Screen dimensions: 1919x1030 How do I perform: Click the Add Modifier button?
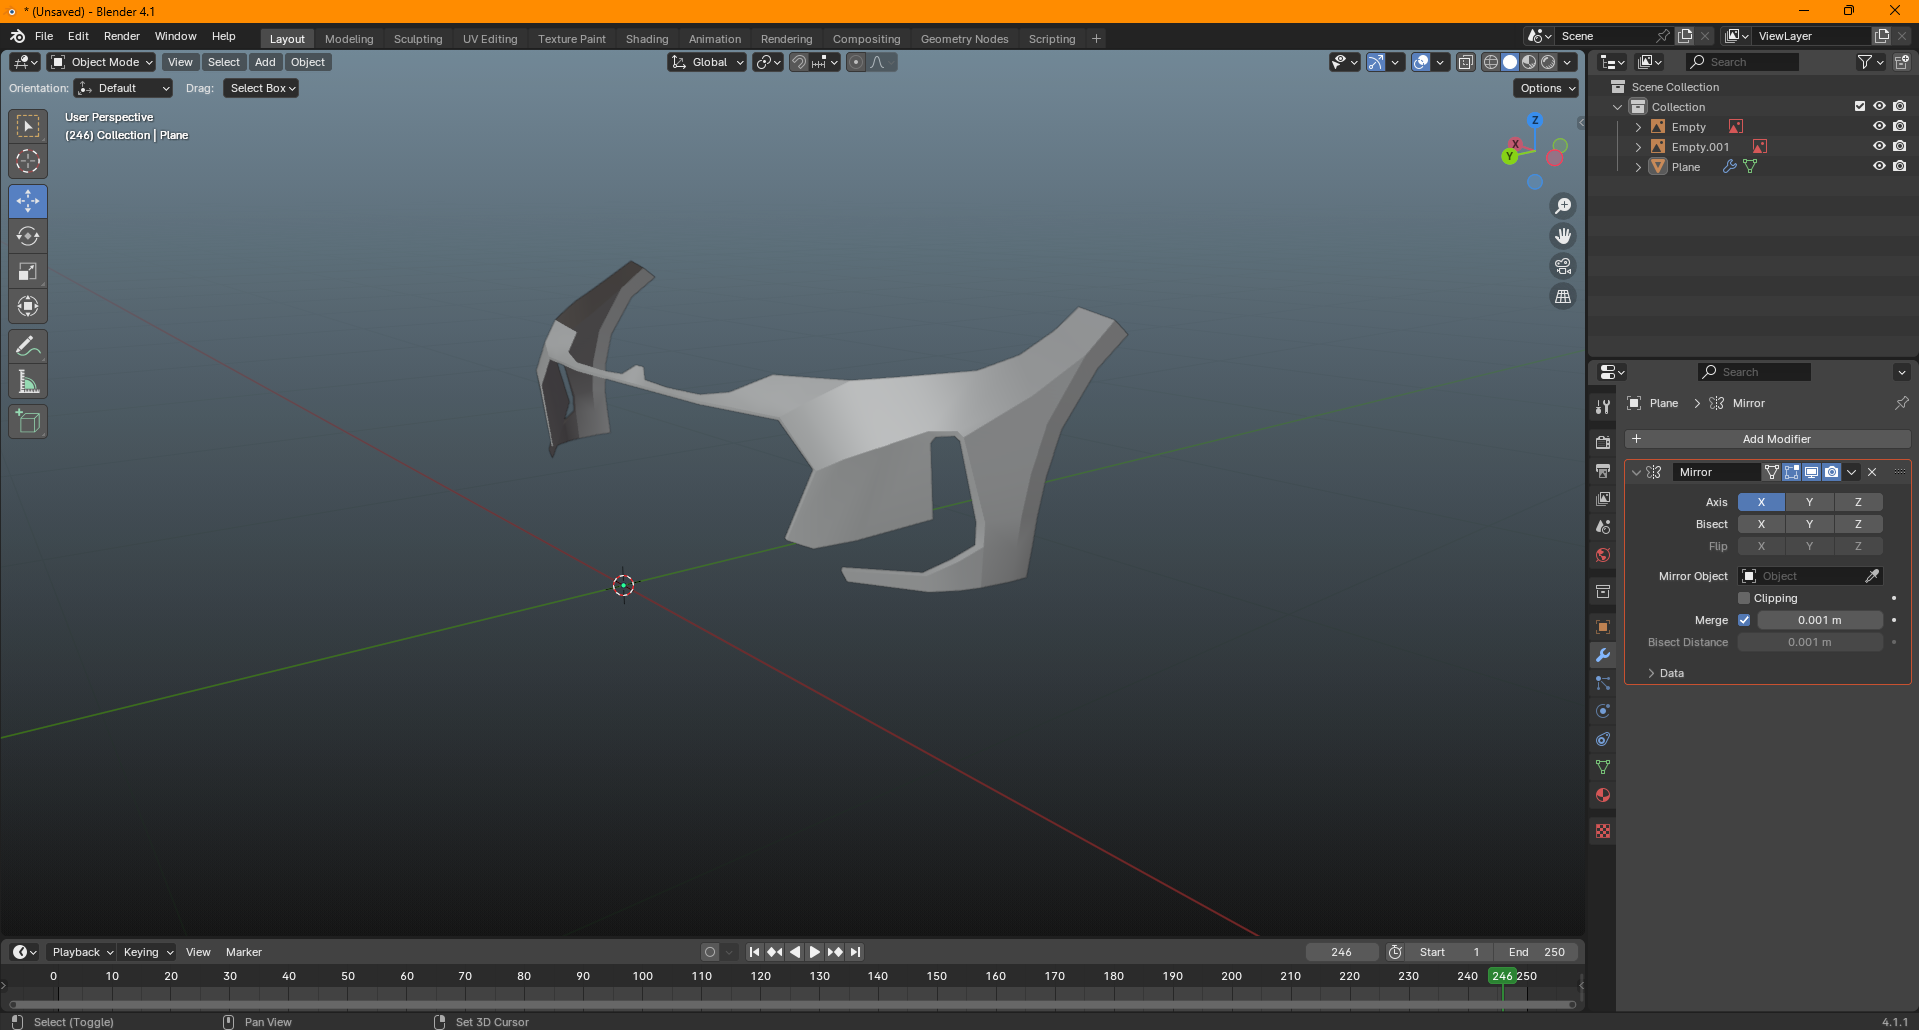click(x=1767, y=439)
